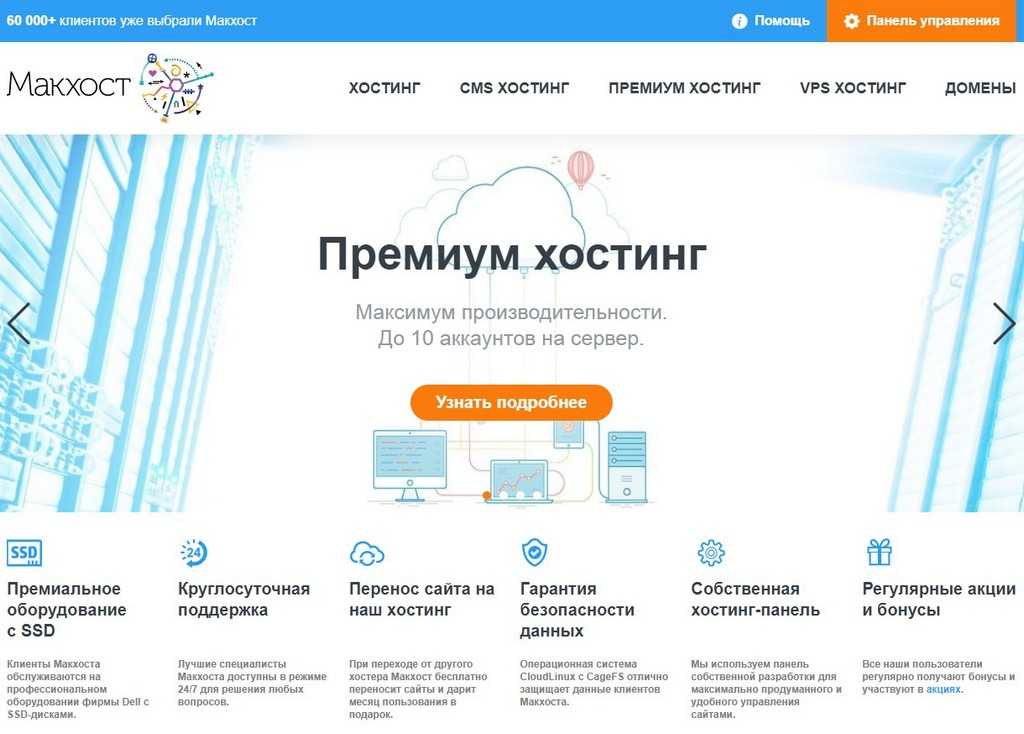Click the 24-hour support clock icon
Screen dimensions: 1024x734
193,553
